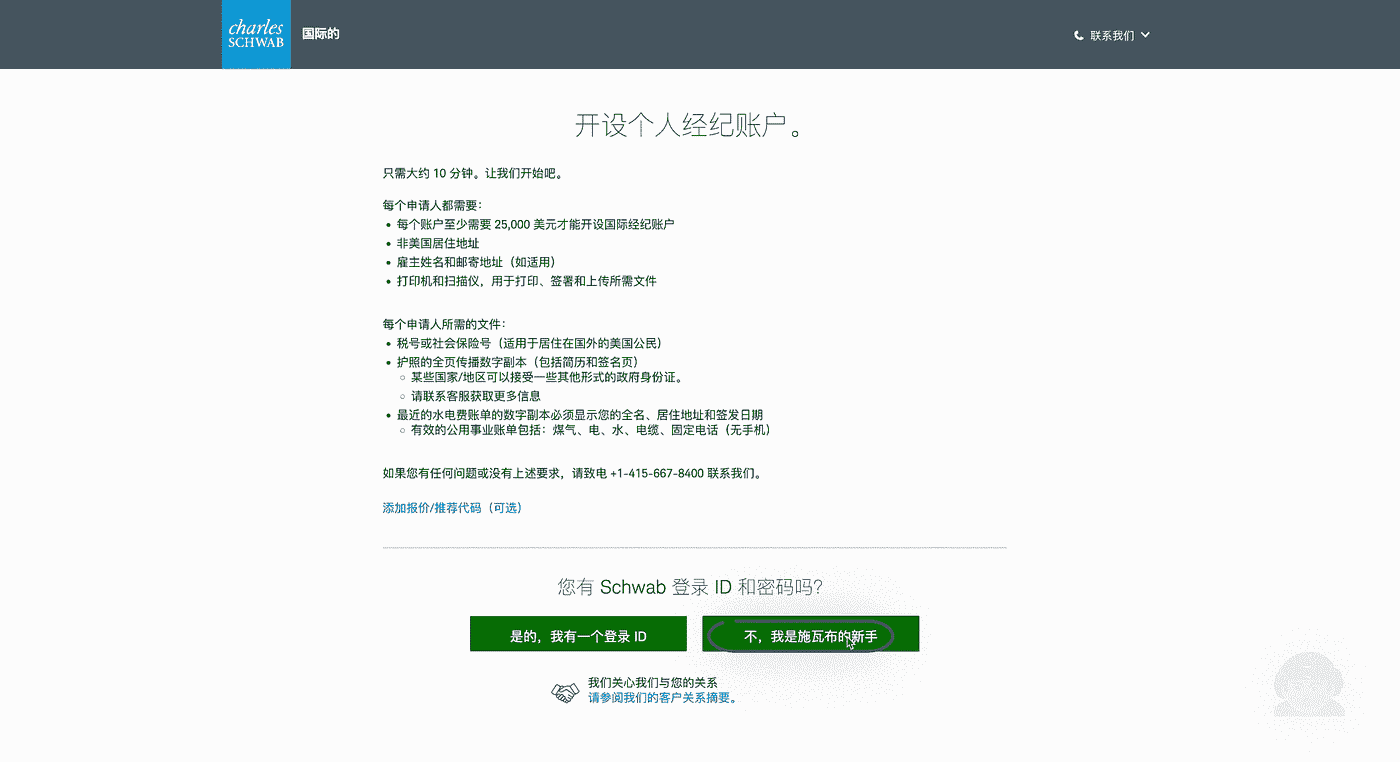Click the 国际的 header label
1400x762 pixels.
pyautogui.click(x=321, y=34)
